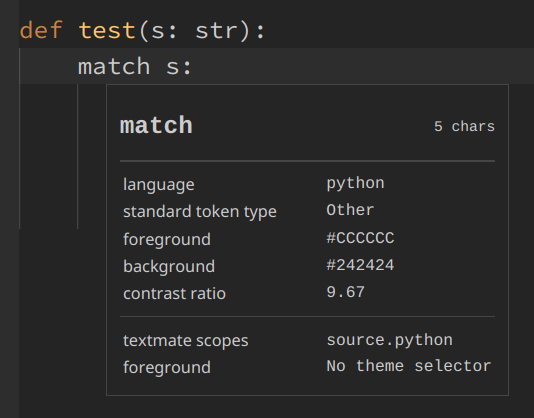
Task: Click the '#242424' background value
Action: click(360, 265)
